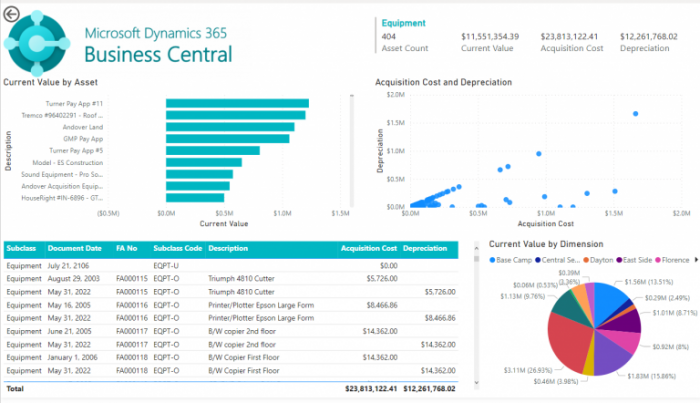Viewport: 700px width, 403px height.
Task: Select the HouseRight #IN-6896 bar
Action: point(195,198)
